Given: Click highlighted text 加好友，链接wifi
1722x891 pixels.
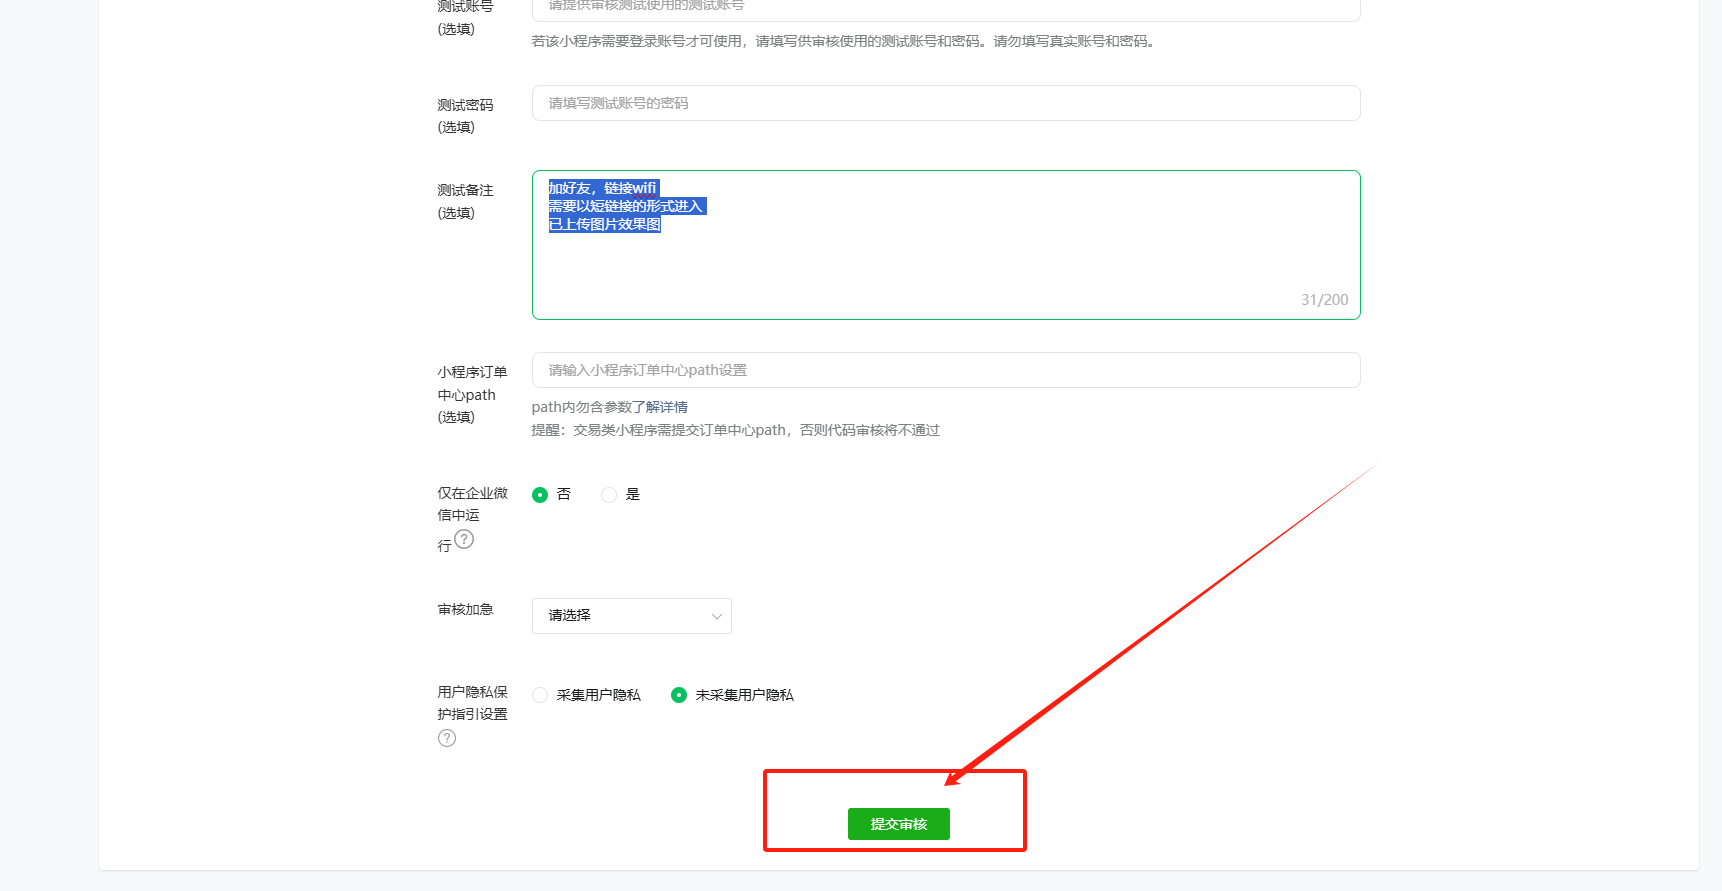Looking at the screenshot, I should tap(603, 188).
